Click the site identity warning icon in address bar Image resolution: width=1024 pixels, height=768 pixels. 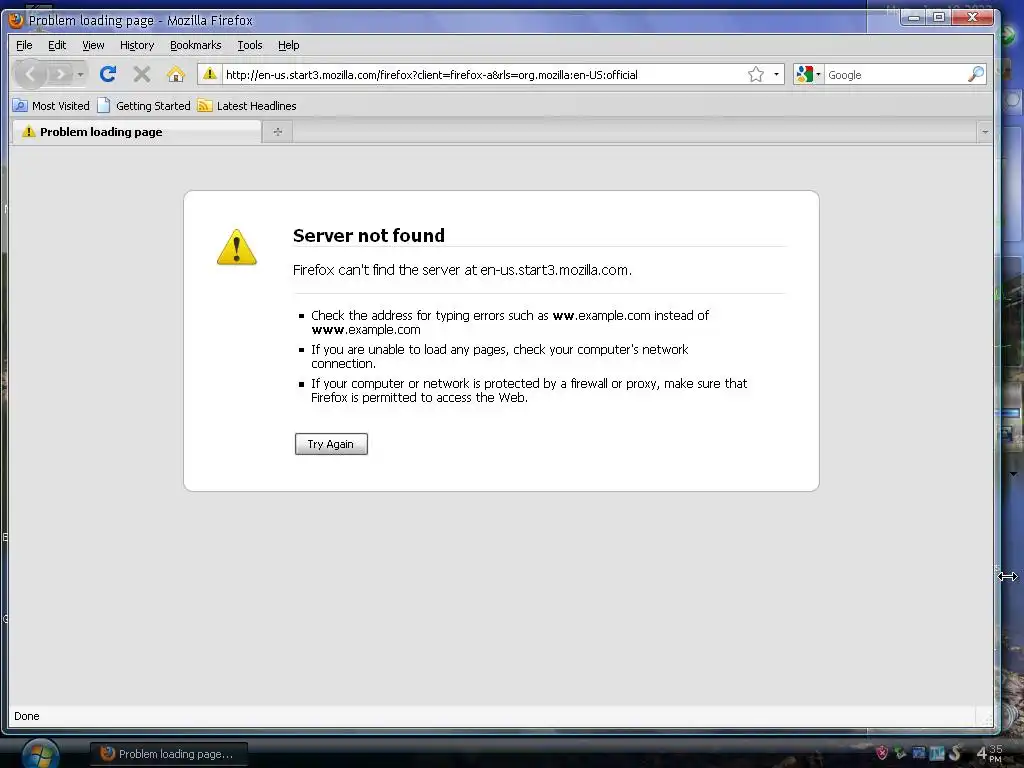(x=210, y=74)
